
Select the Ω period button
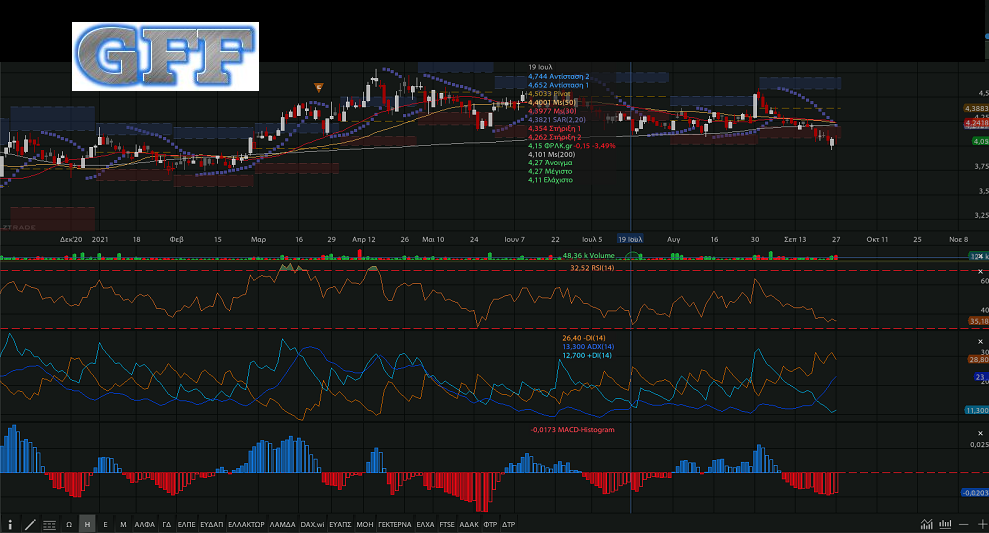pyautogui.click(x=69, y=524)
